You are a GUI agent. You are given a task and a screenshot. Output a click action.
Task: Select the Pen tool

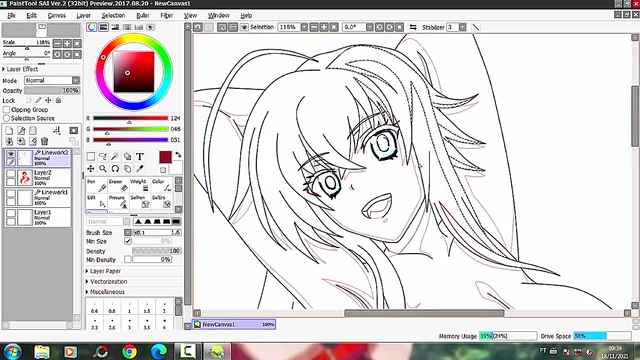(96, 185)
